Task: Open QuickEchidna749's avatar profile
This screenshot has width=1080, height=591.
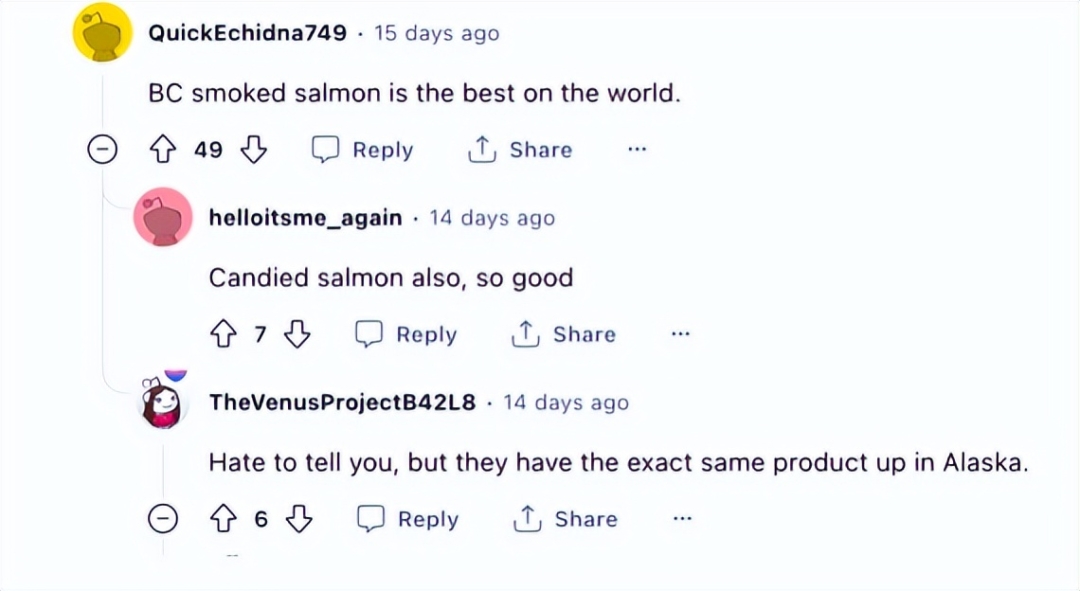Action: [x=103, y=32]
